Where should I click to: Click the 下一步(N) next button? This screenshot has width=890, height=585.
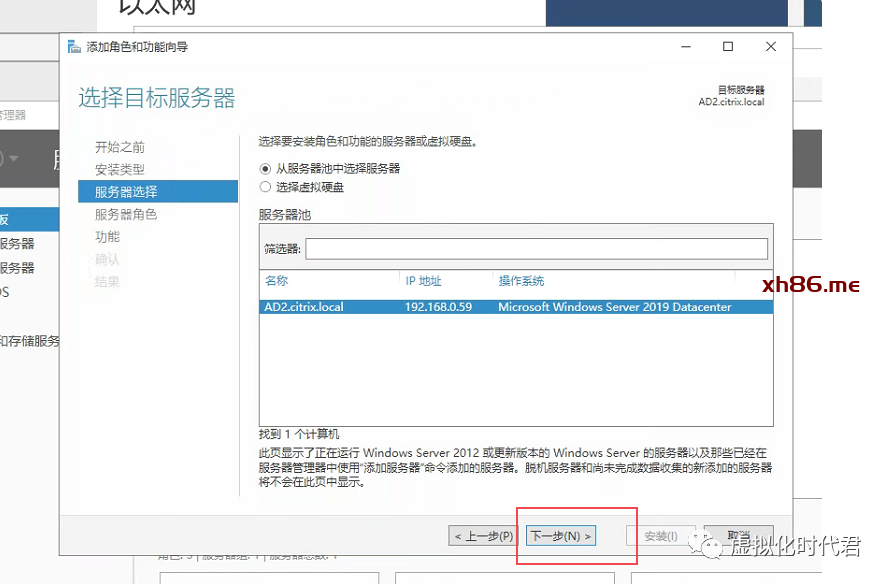coord(561,536)
